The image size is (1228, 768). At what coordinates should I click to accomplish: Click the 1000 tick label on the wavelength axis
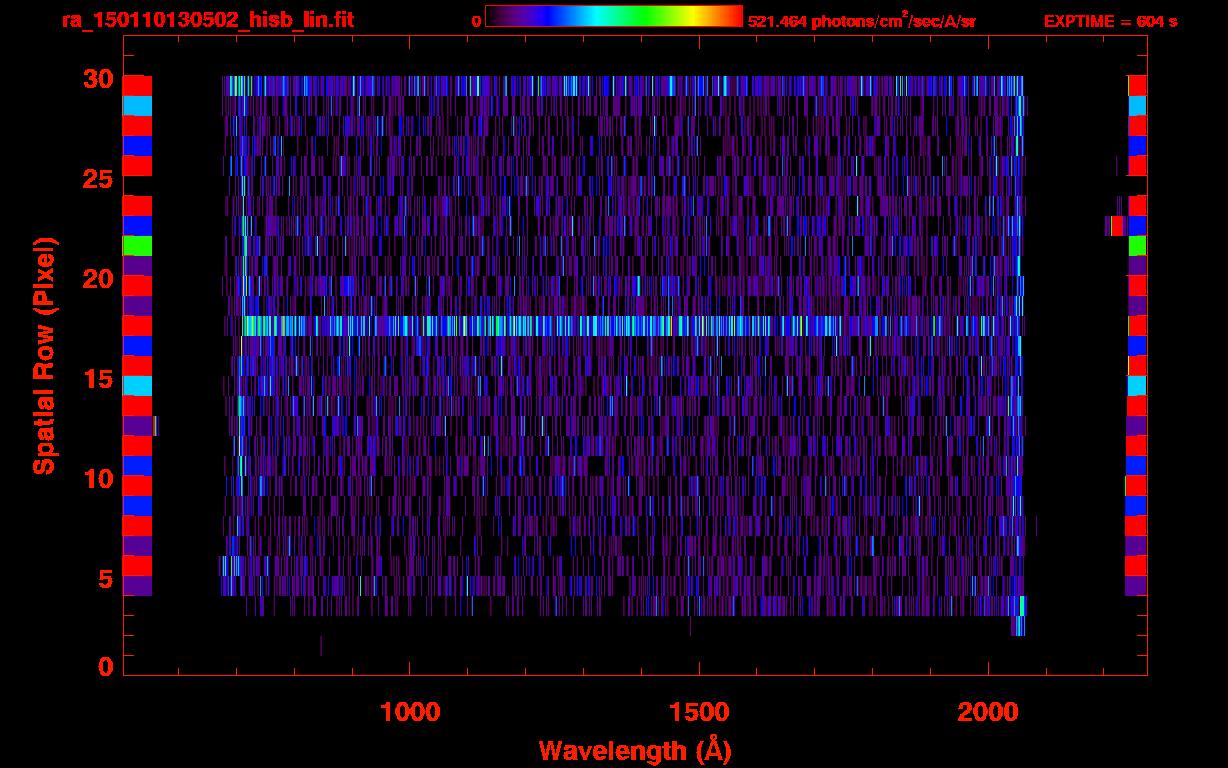coord(410,712)
